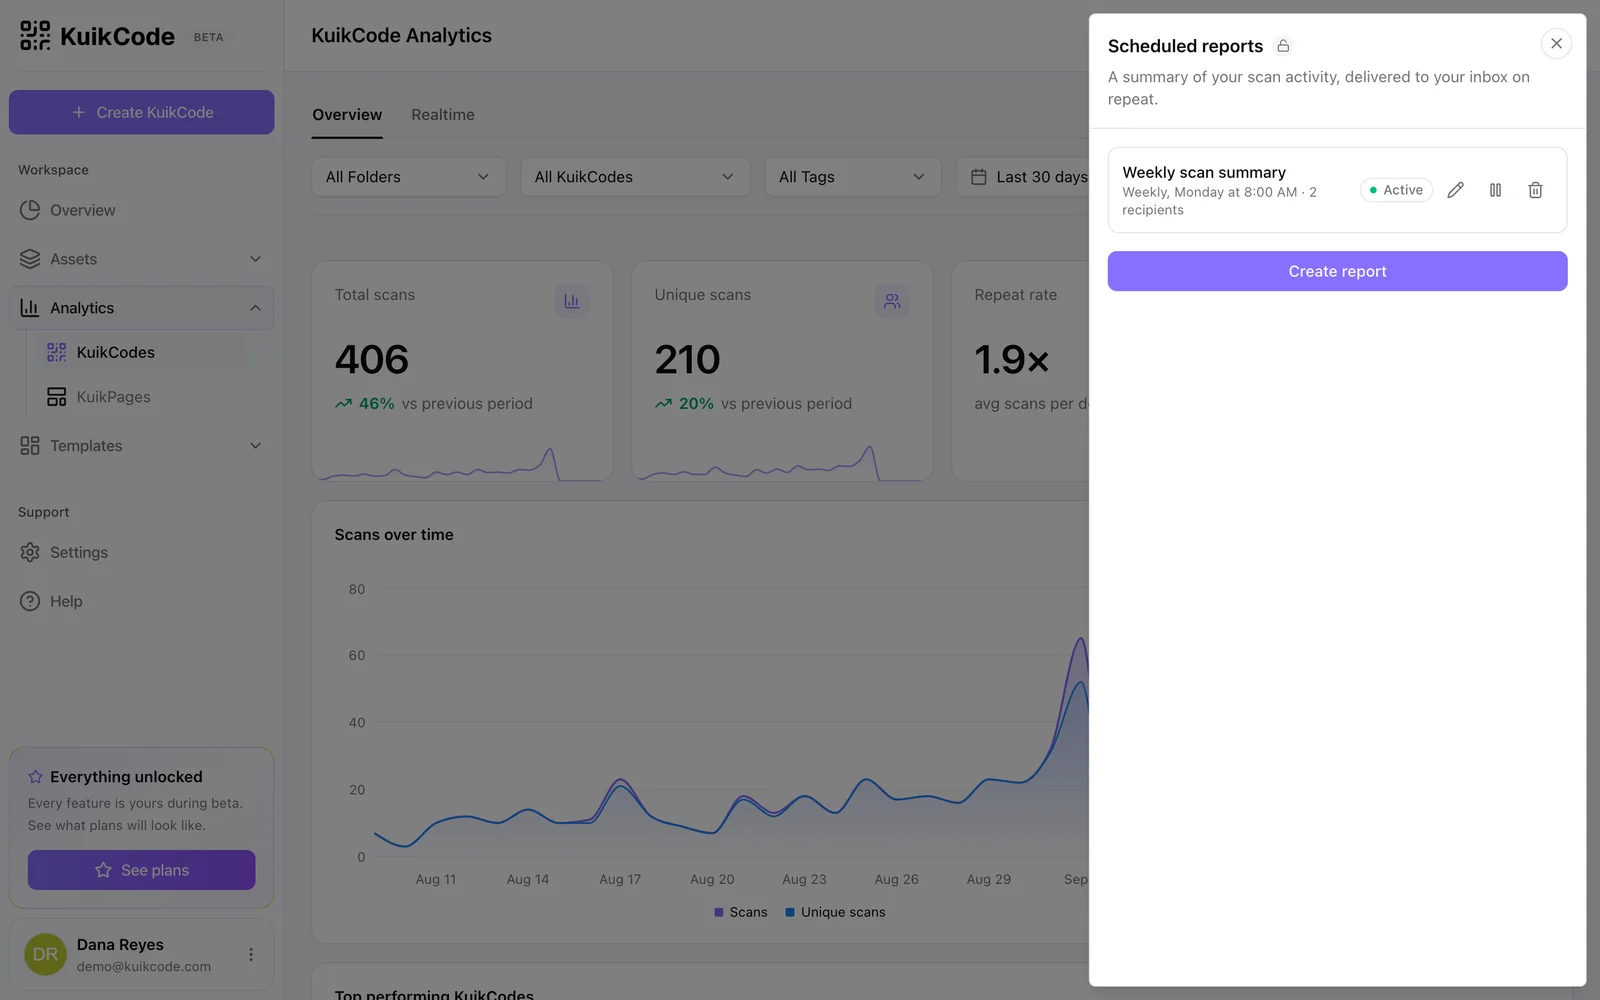Open KuikCodes under Analytics
This screenshot has width=1600, height=1000.
pos(141,352)
